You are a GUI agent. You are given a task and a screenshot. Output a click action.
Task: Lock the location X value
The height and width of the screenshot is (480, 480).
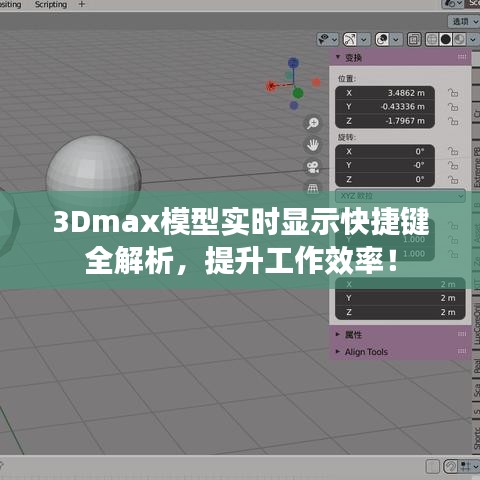pos(453,92)
